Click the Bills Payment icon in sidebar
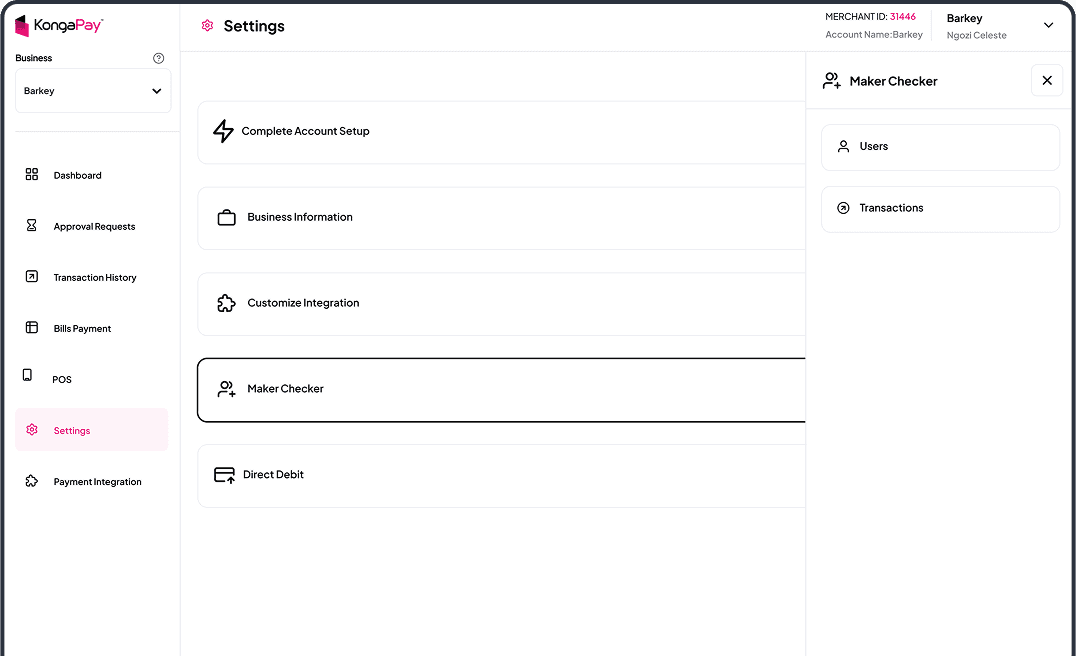This screenshot has width=1076, height=656. 30,328
